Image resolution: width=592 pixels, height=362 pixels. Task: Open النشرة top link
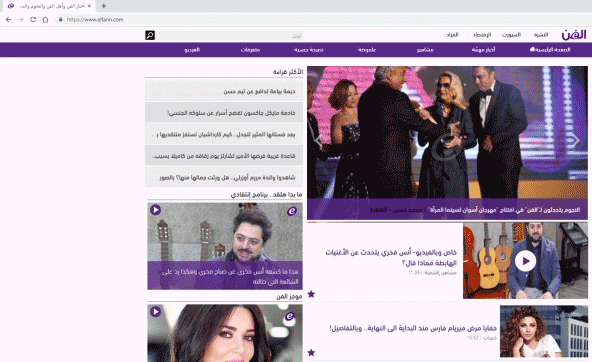[x=541, y=35]
